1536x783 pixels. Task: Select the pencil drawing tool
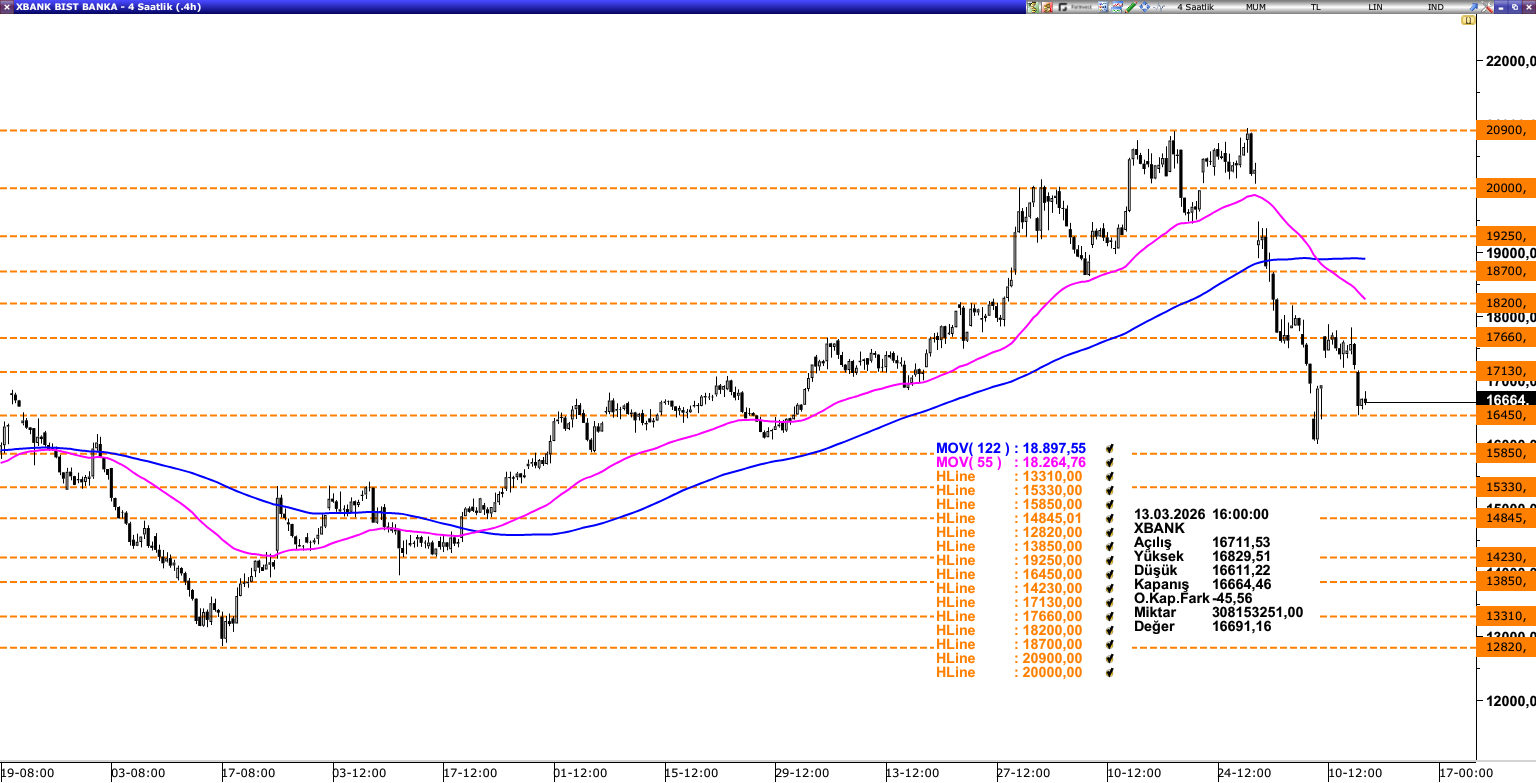click(x=1131, y=8)
